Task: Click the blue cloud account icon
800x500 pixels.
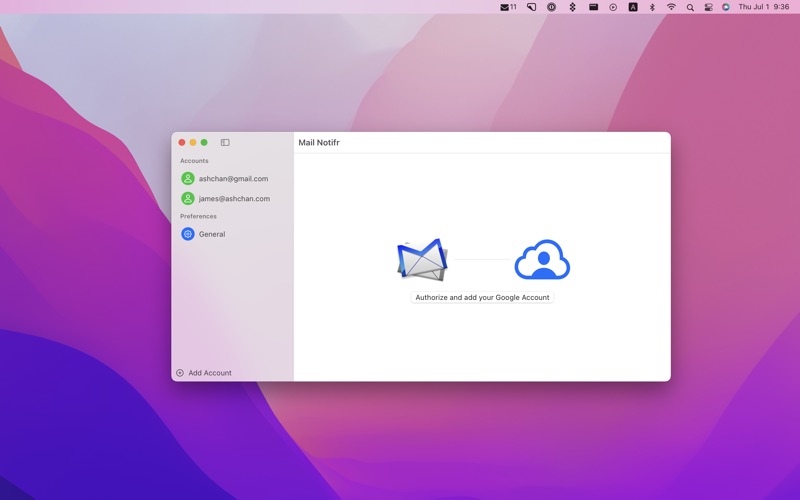Action: (x=542, y=260)
